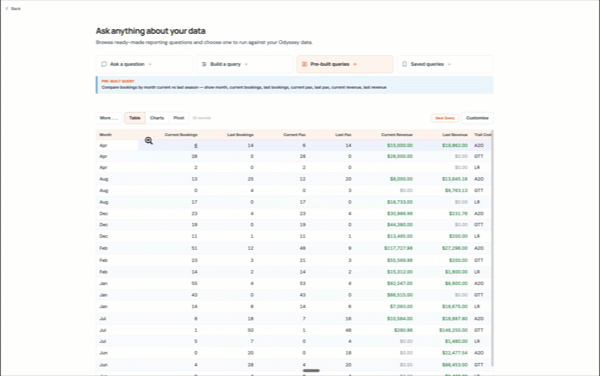Select the $15,000.00 current revenue cell
This screenshot has width=600, height=376.
coord(399,145)
